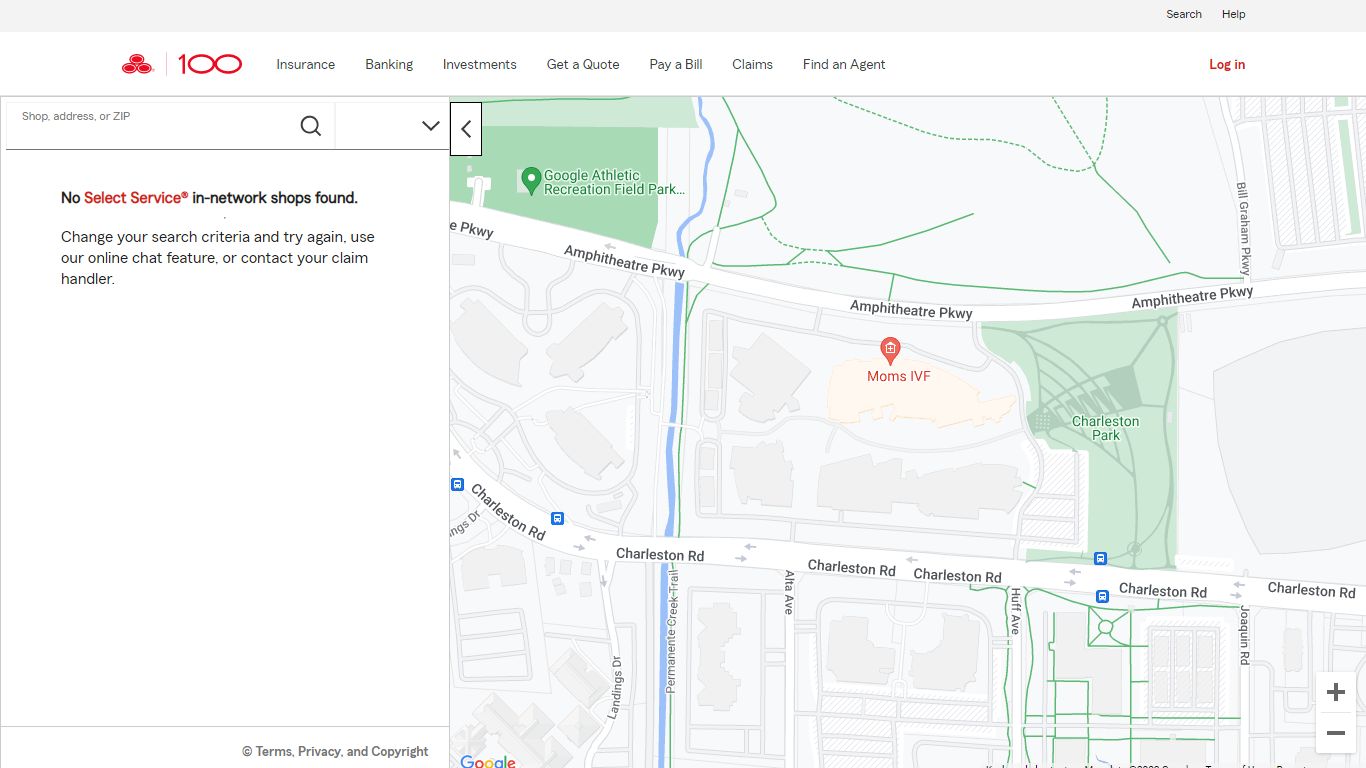This screenshot has width=1366, height=768.
Task: Click the red Log in link
Action: pyautogui.click(x=1227, y=64)
